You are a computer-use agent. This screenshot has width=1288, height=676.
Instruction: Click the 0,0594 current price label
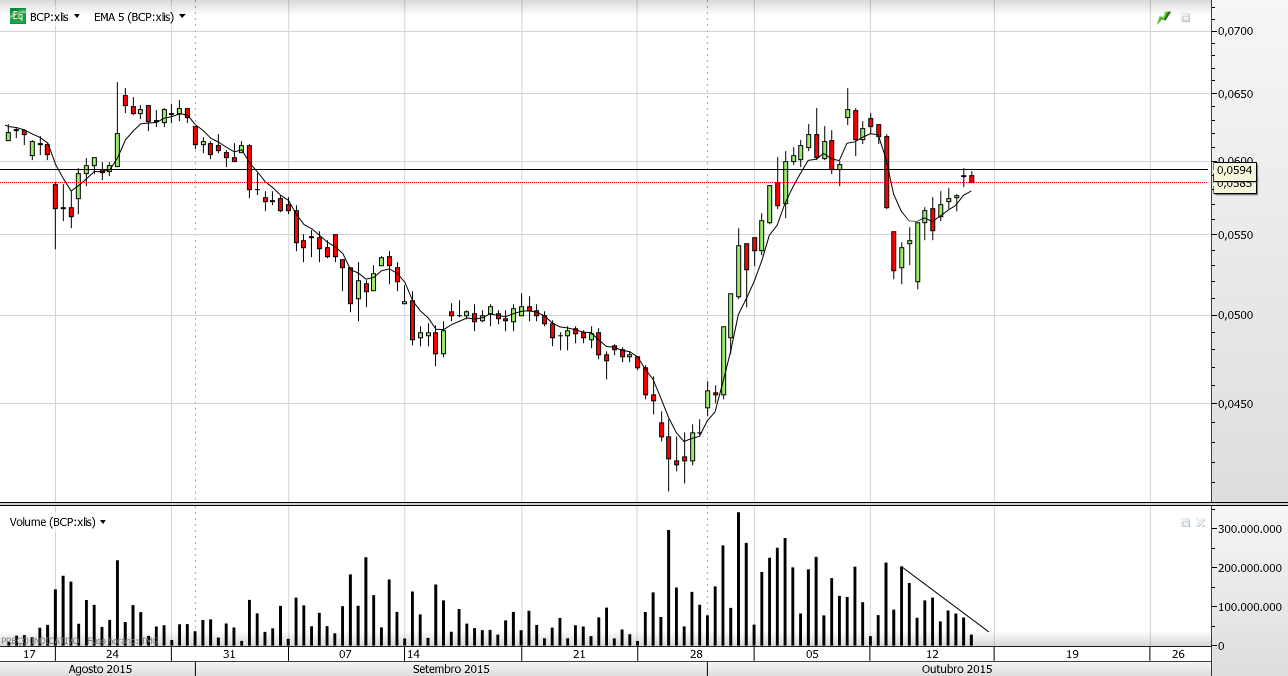coord(1234,171)
